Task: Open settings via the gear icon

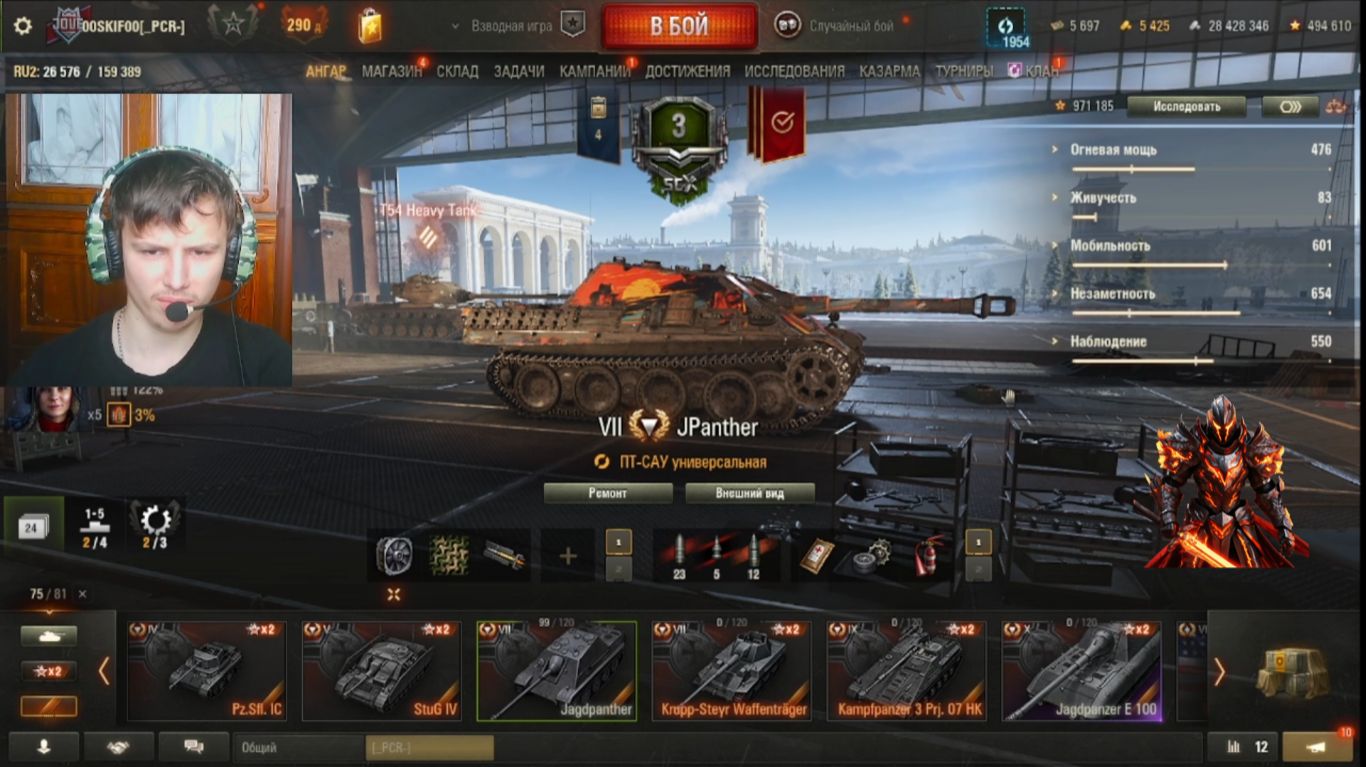Action: pyautogui.click(x=22, y=26)
